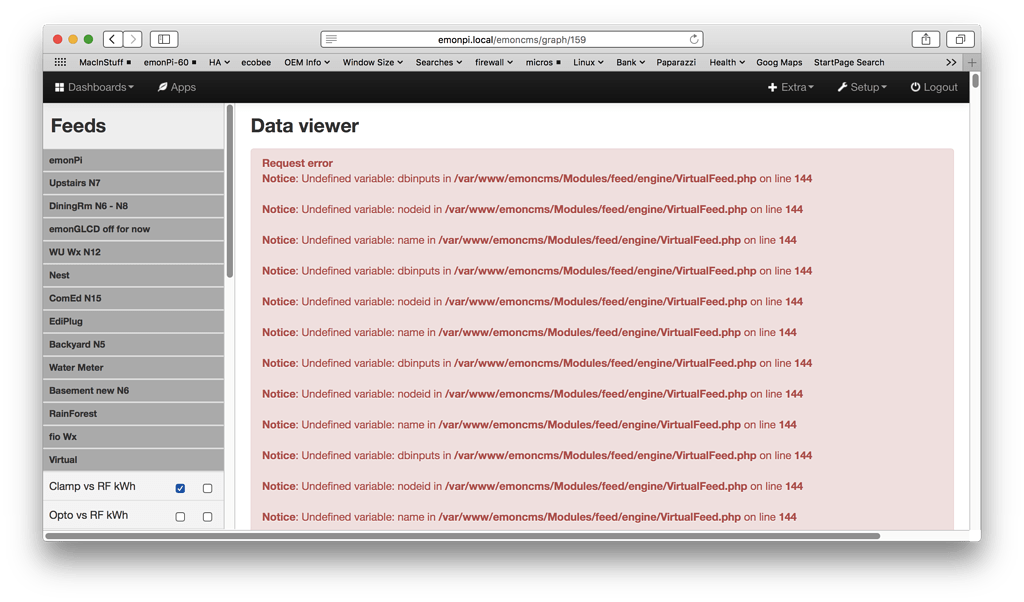The width and height of the screenshot is (1024, 602).
Task: Expand the Upstairs N7 feed group
Action: tap(133, 183)
